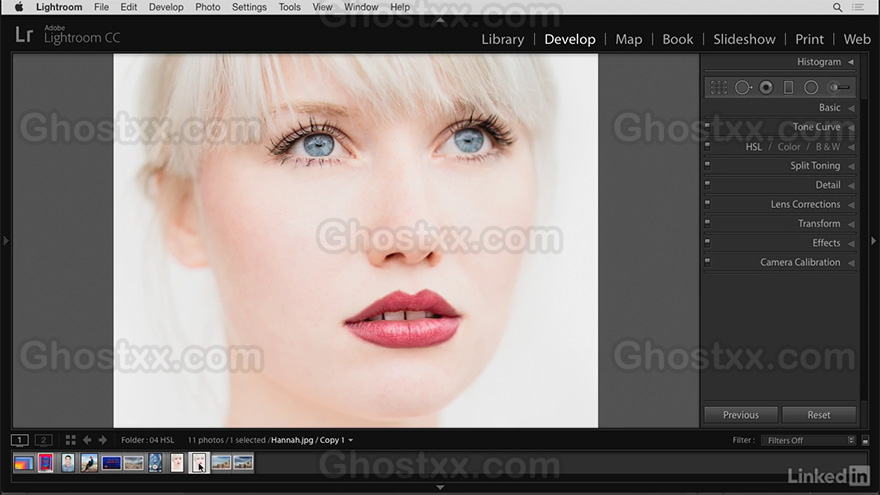The height and width of the screenshot is (495, 880).
Task: Hide right panel via edge arrow
Action: pyautogui.click(x=873, y=241)
